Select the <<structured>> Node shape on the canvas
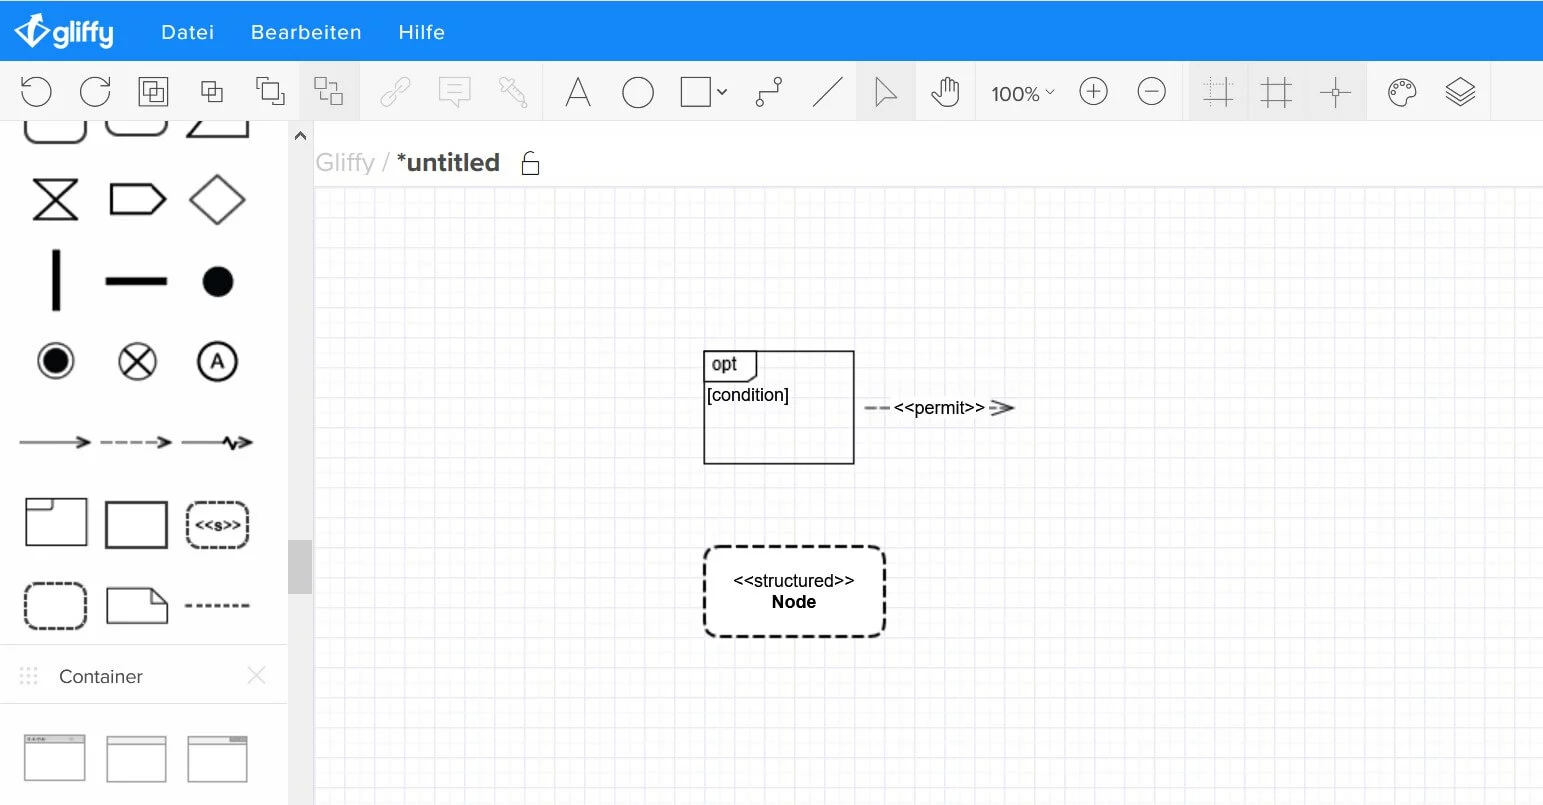Screen dimensions: 1543x805 (794, 591)
